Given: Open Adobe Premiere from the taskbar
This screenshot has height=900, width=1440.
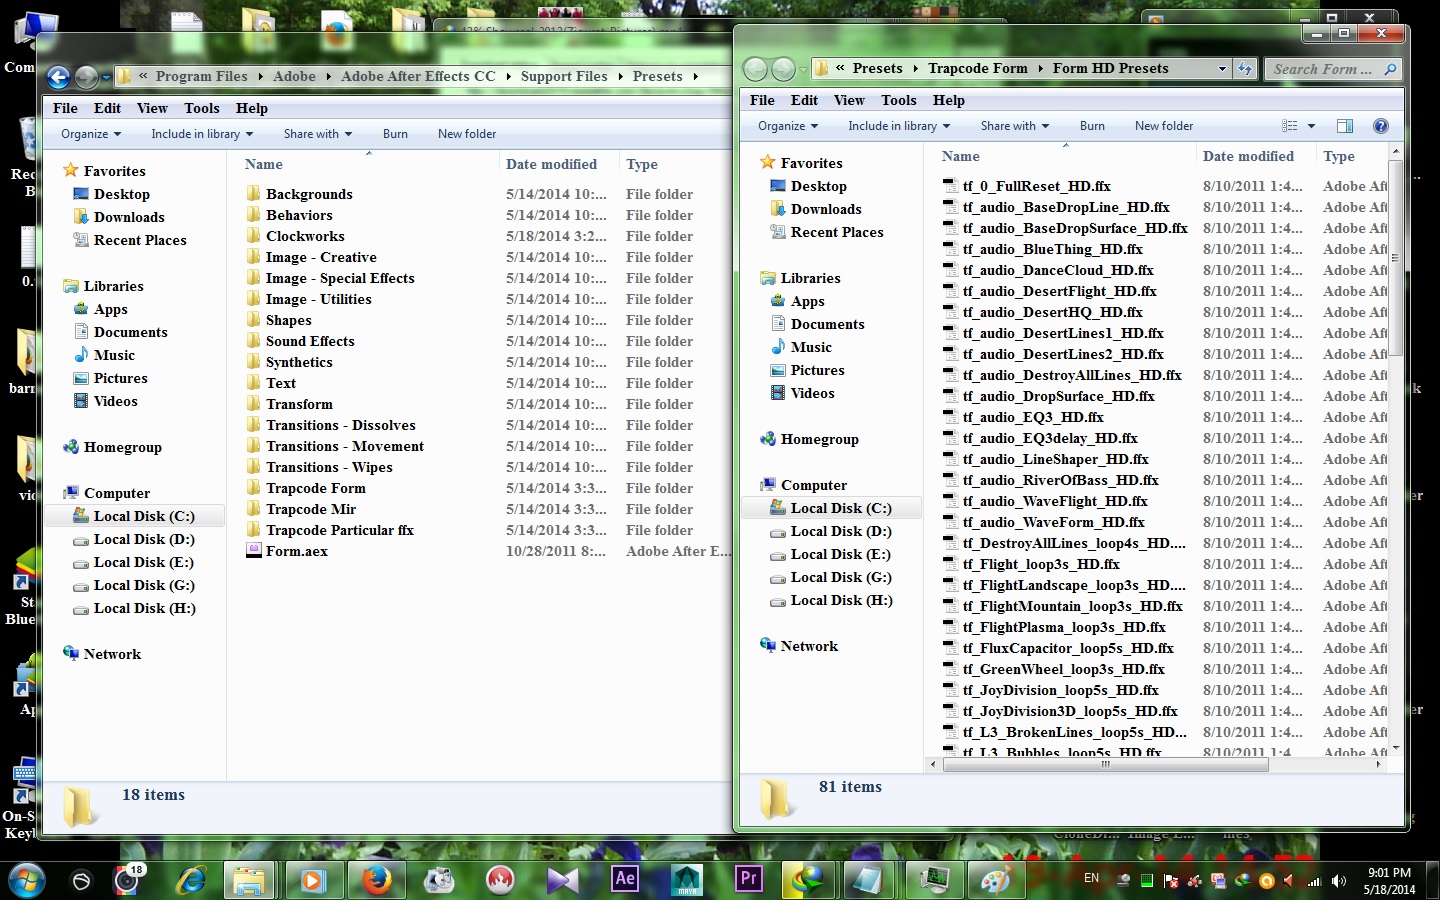Looking at the screenshot, I should click(x=748, y=879).
